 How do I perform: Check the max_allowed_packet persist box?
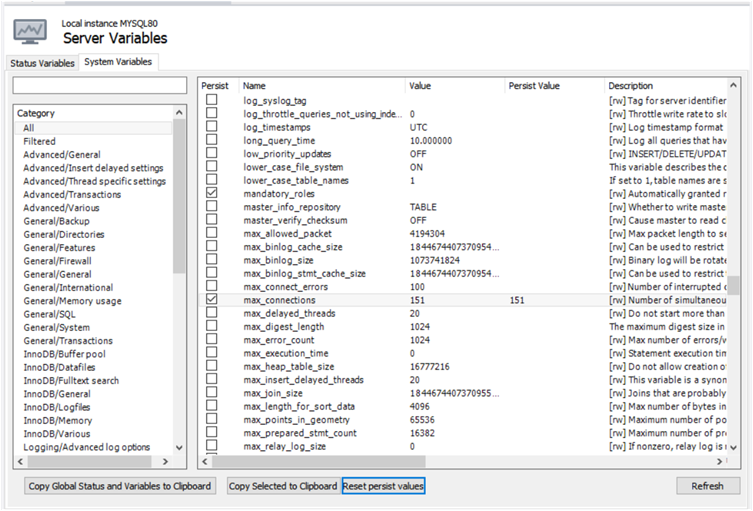coord(211,233)
